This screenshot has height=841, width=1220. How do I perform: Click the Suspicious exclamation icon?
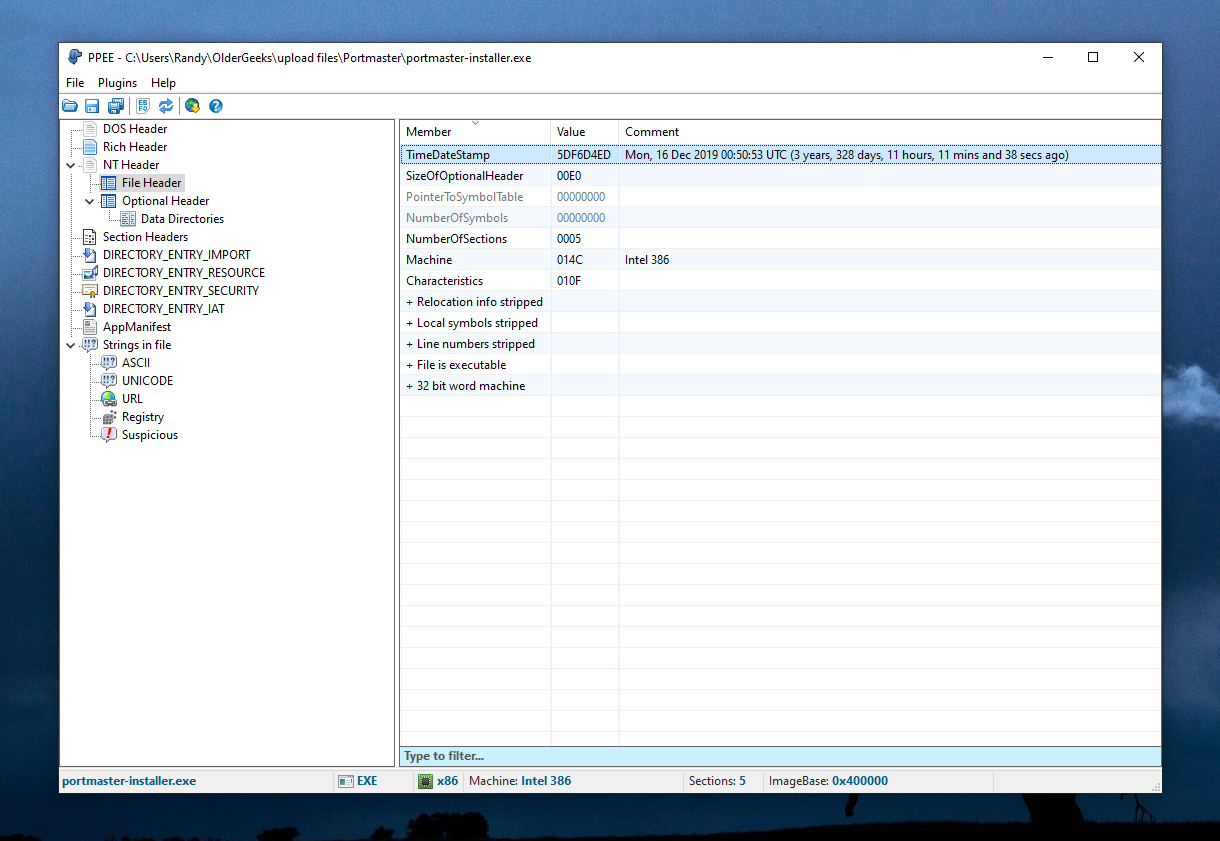click(x=109, y=435)
